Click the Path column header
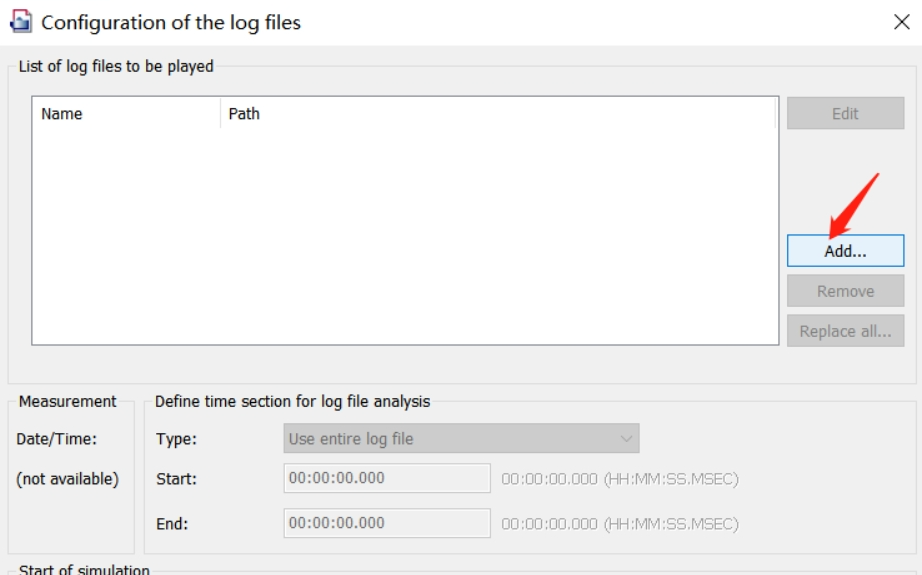 pyautogui.click(x=497, y=113)
